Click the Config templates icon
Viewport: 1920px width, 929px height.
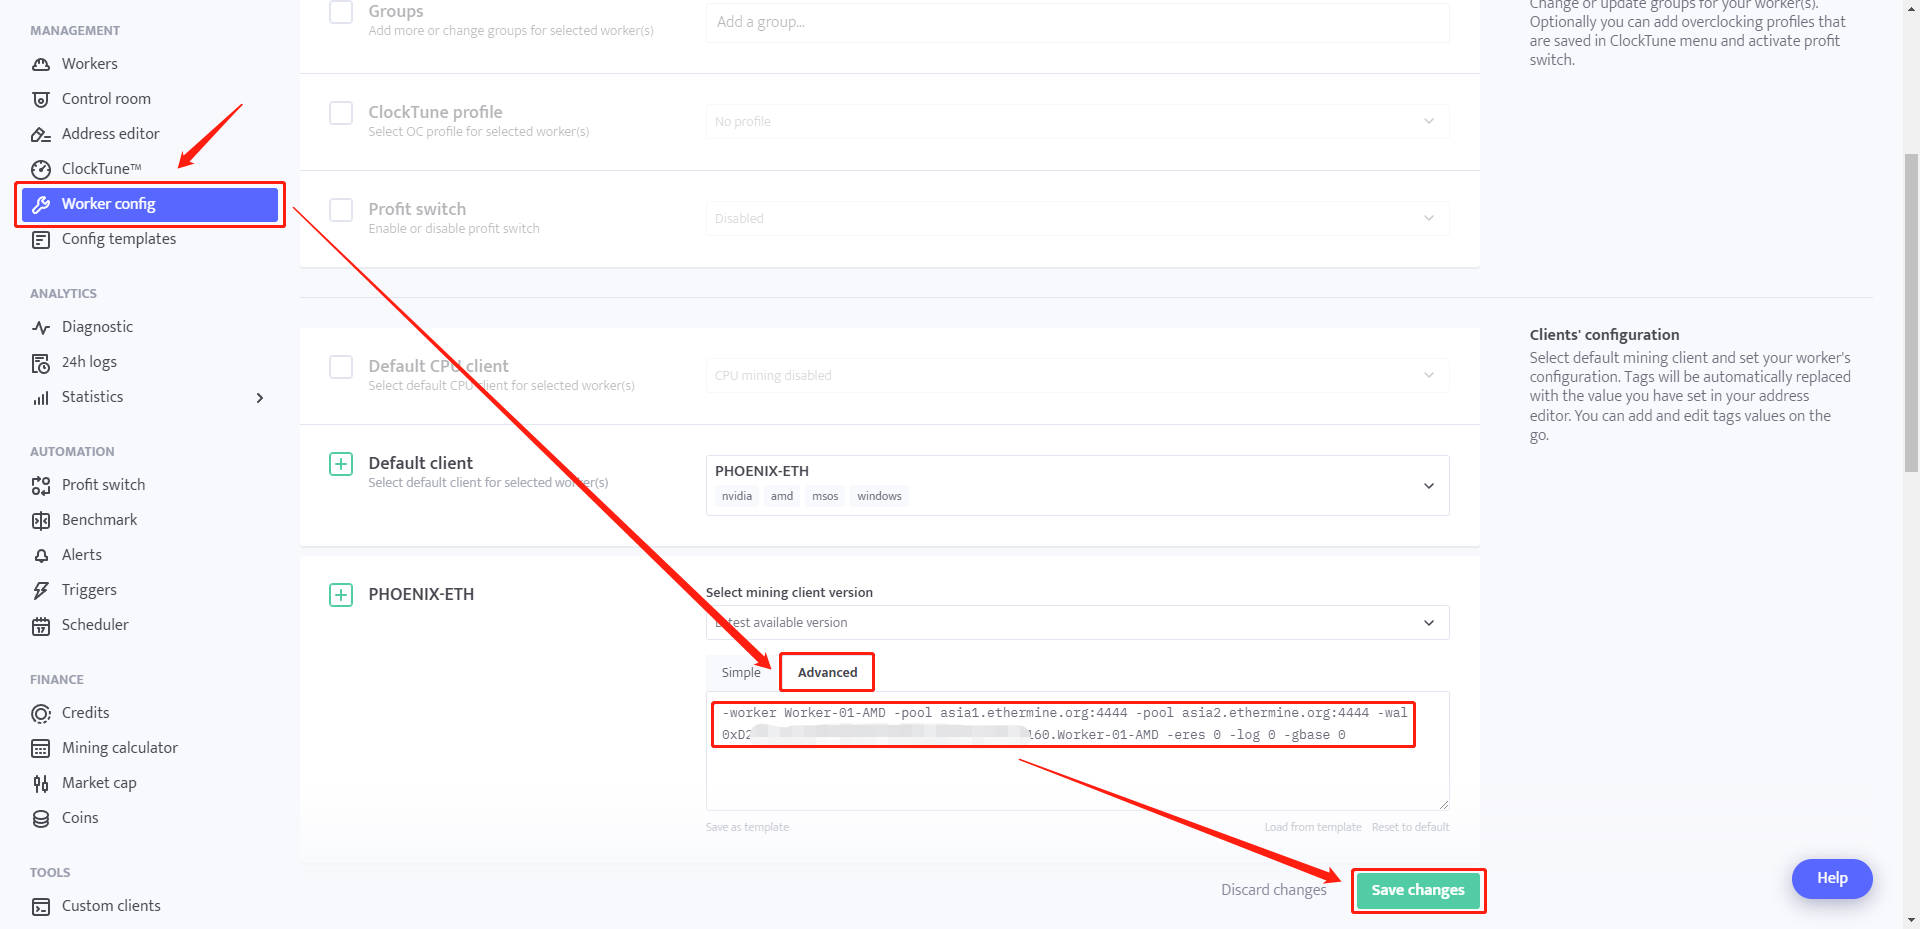pyautogui.click(x=41, y=239)
